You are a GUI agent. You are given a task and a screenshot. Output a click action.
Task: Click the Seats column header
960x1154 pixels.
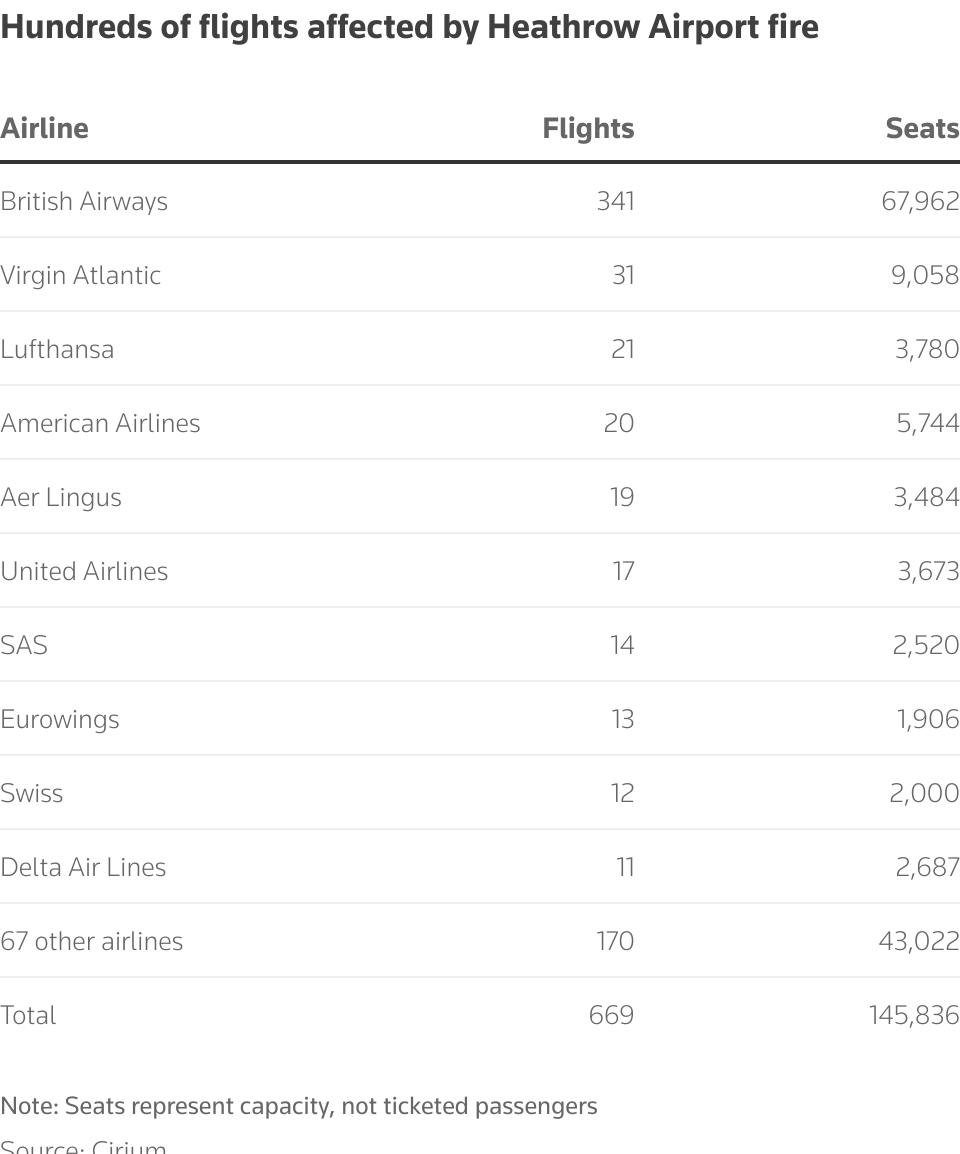(922, 128)
